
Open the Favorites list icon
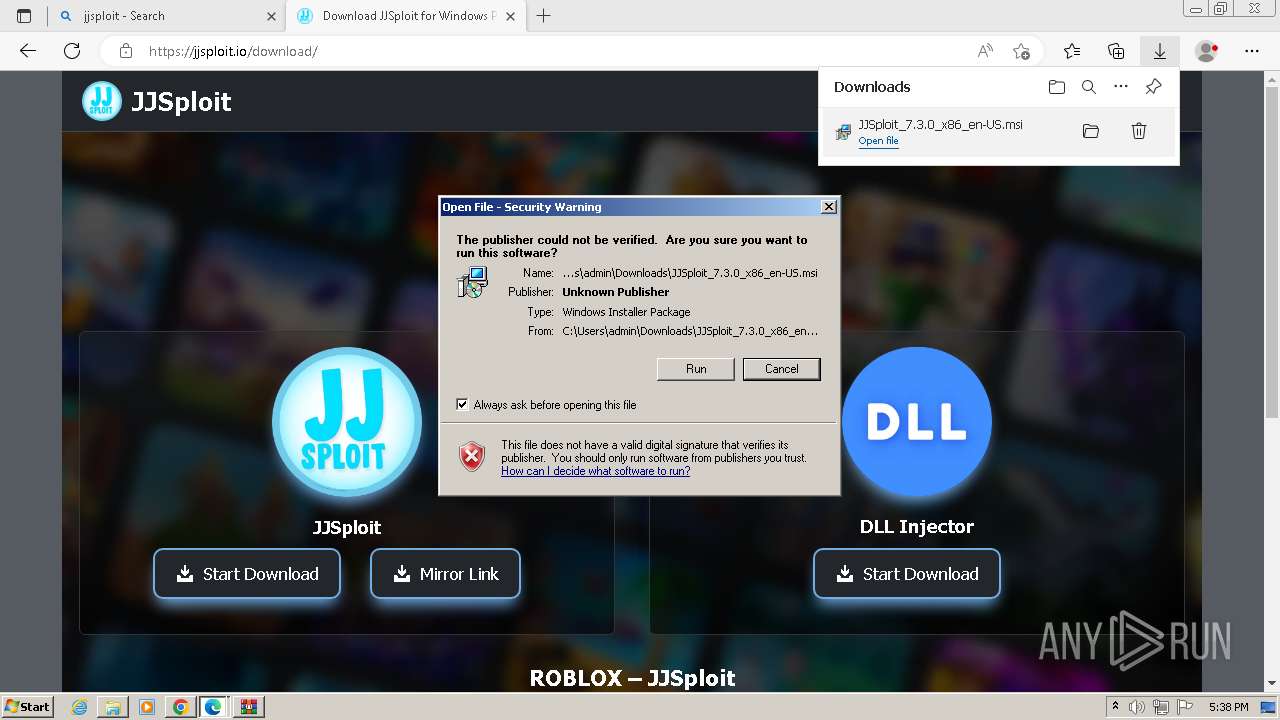[x=1072, y=51]
